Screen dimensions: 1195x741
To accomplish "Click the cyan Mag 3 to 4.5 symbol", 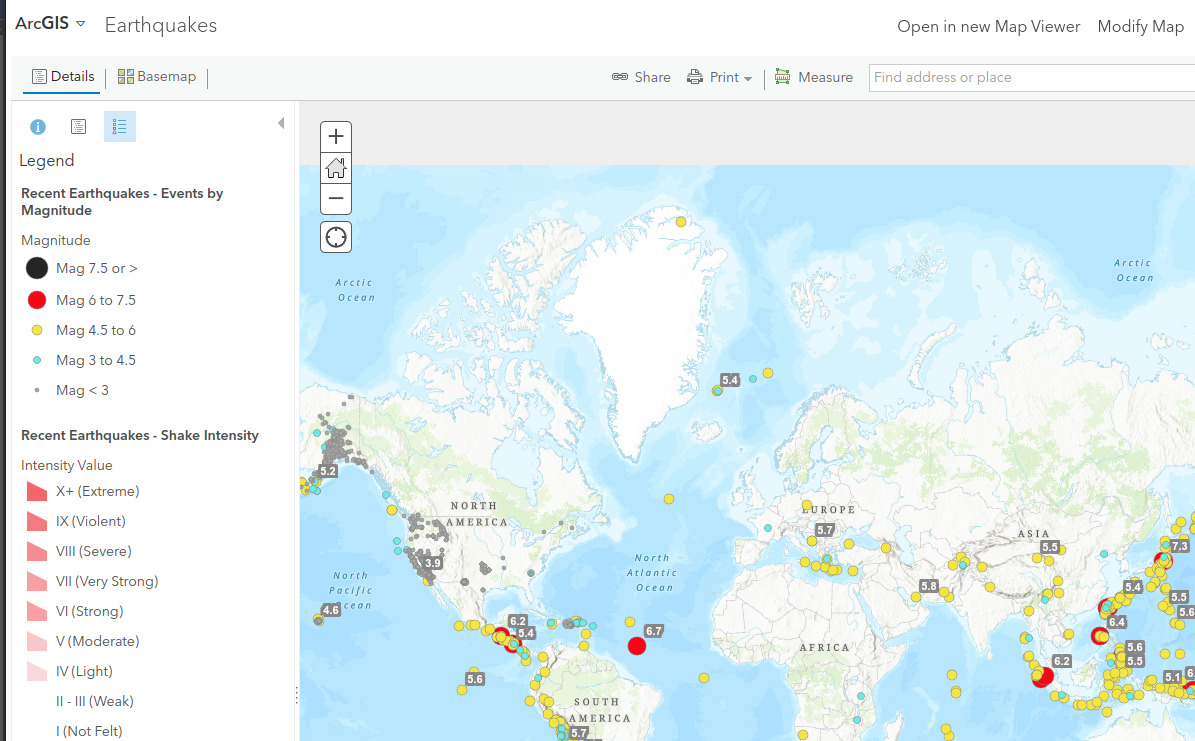I will tap(37, 360).
